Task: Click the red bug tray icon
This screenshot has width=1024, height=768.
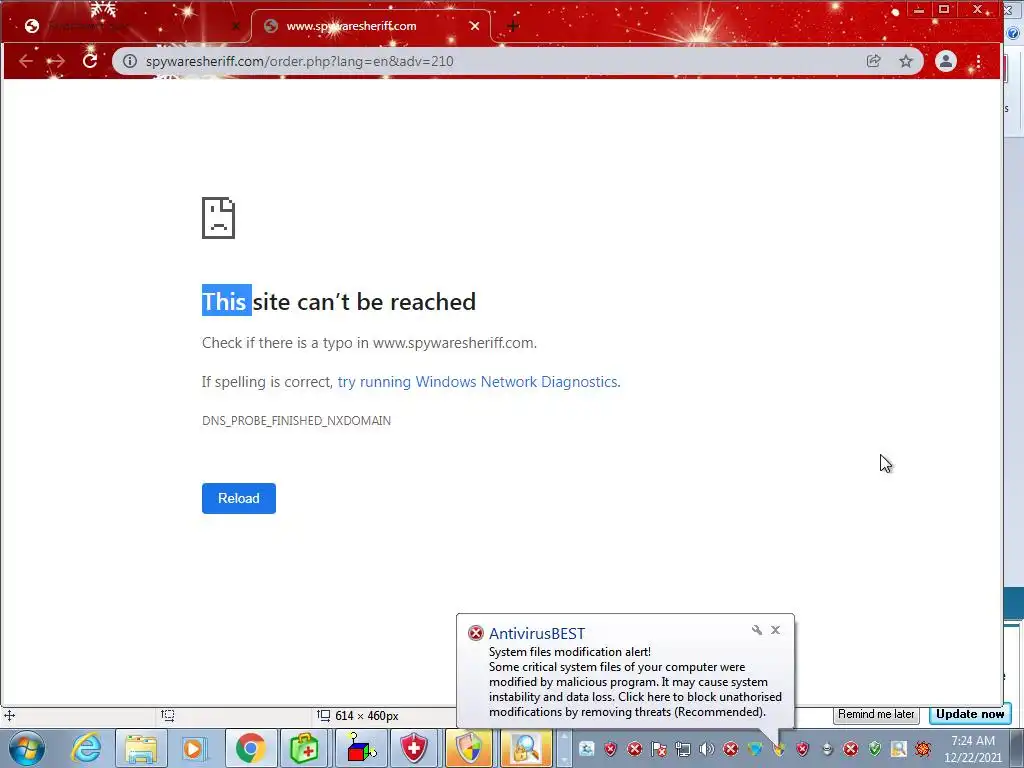Action: tap(923, 749)
